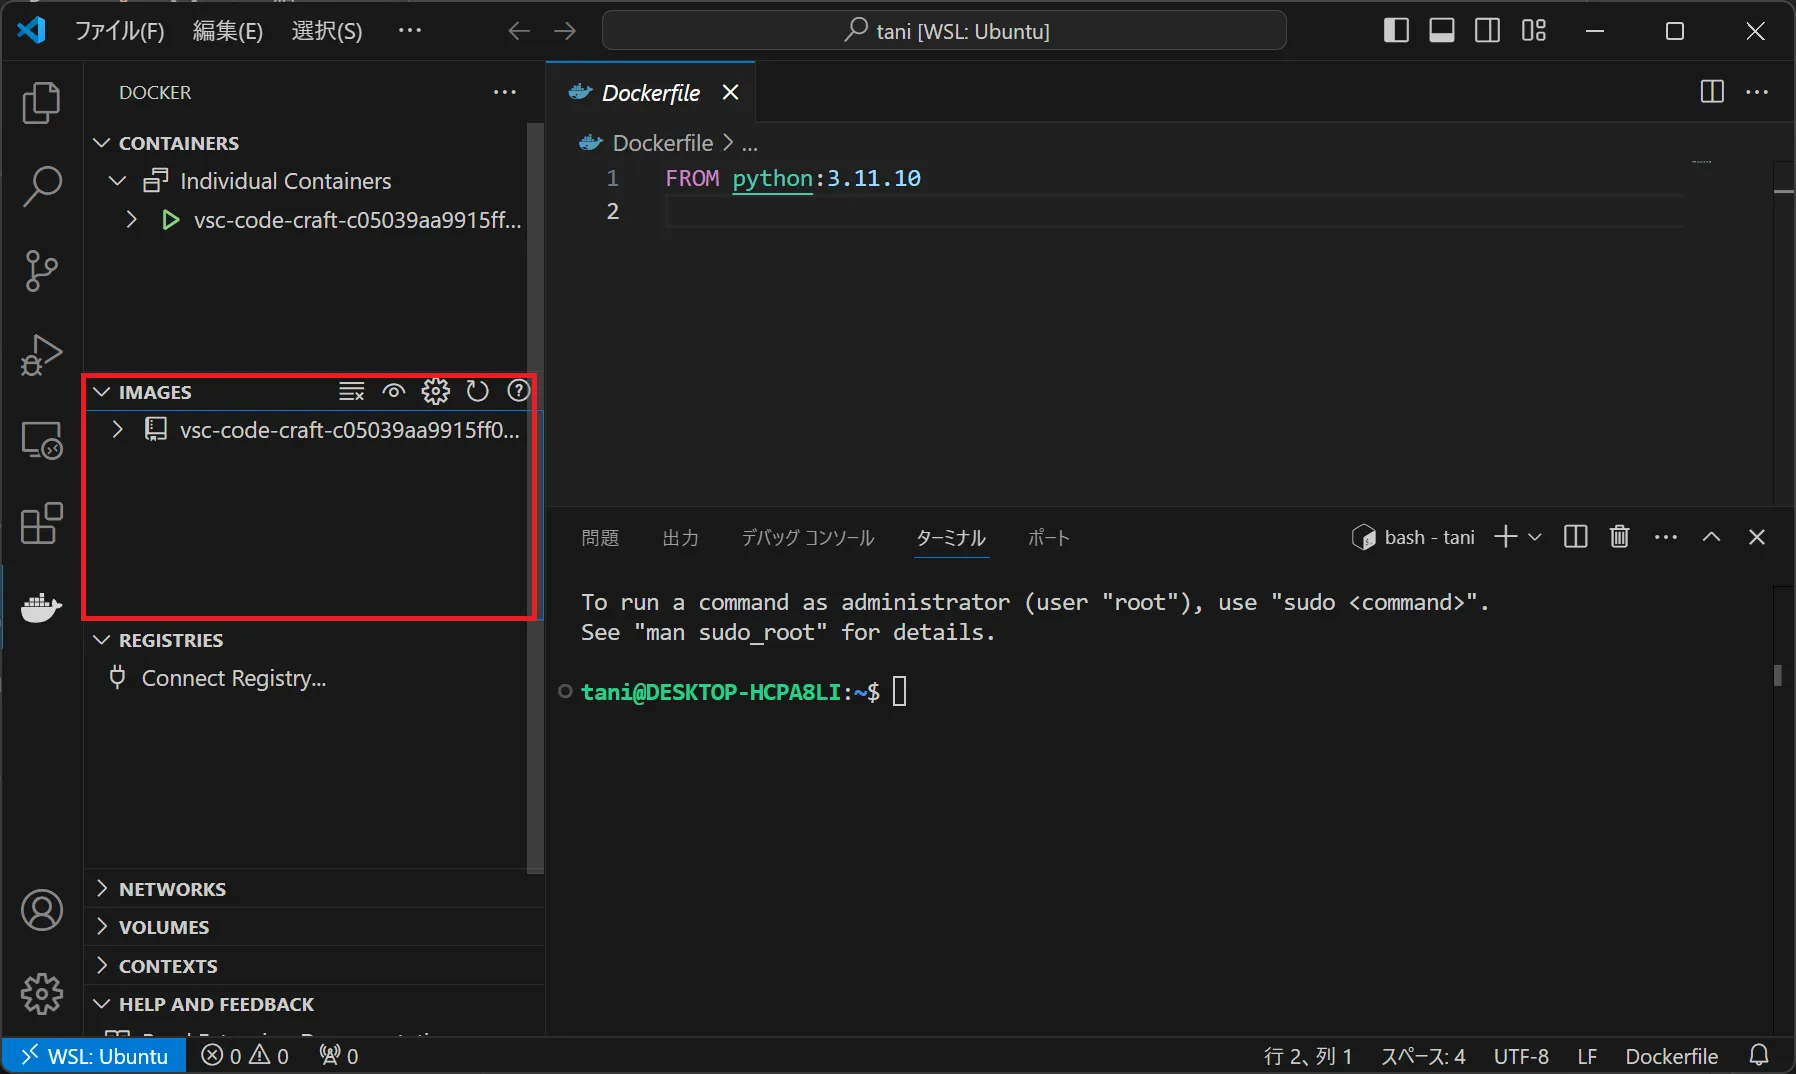Open the ファイル(F) menu
The width and height of the screenshot is (1796, 1074).
[119, 31]
